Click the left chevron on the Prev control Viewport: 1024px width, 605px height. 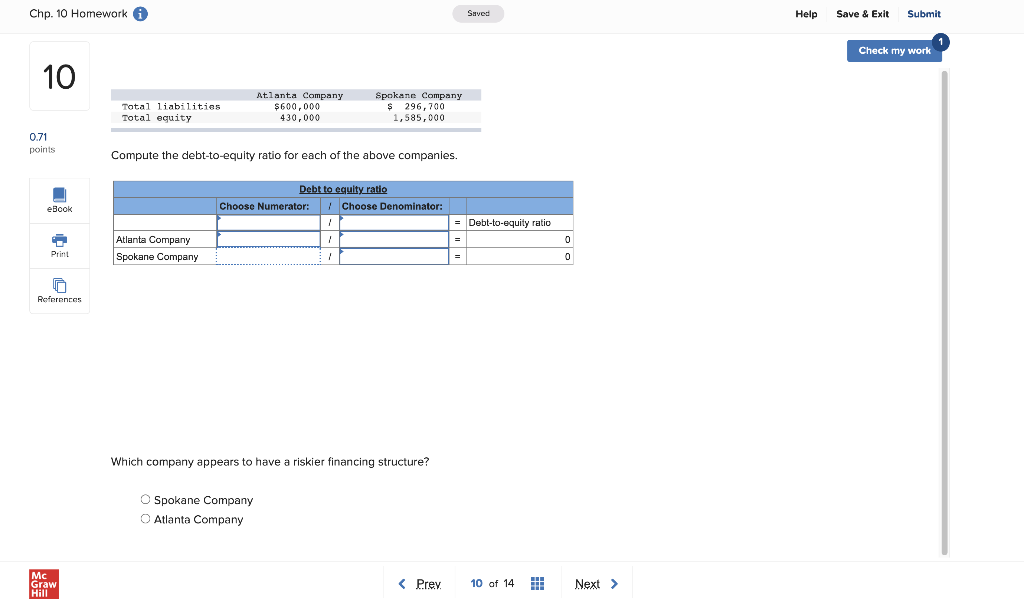pos(404,583)
